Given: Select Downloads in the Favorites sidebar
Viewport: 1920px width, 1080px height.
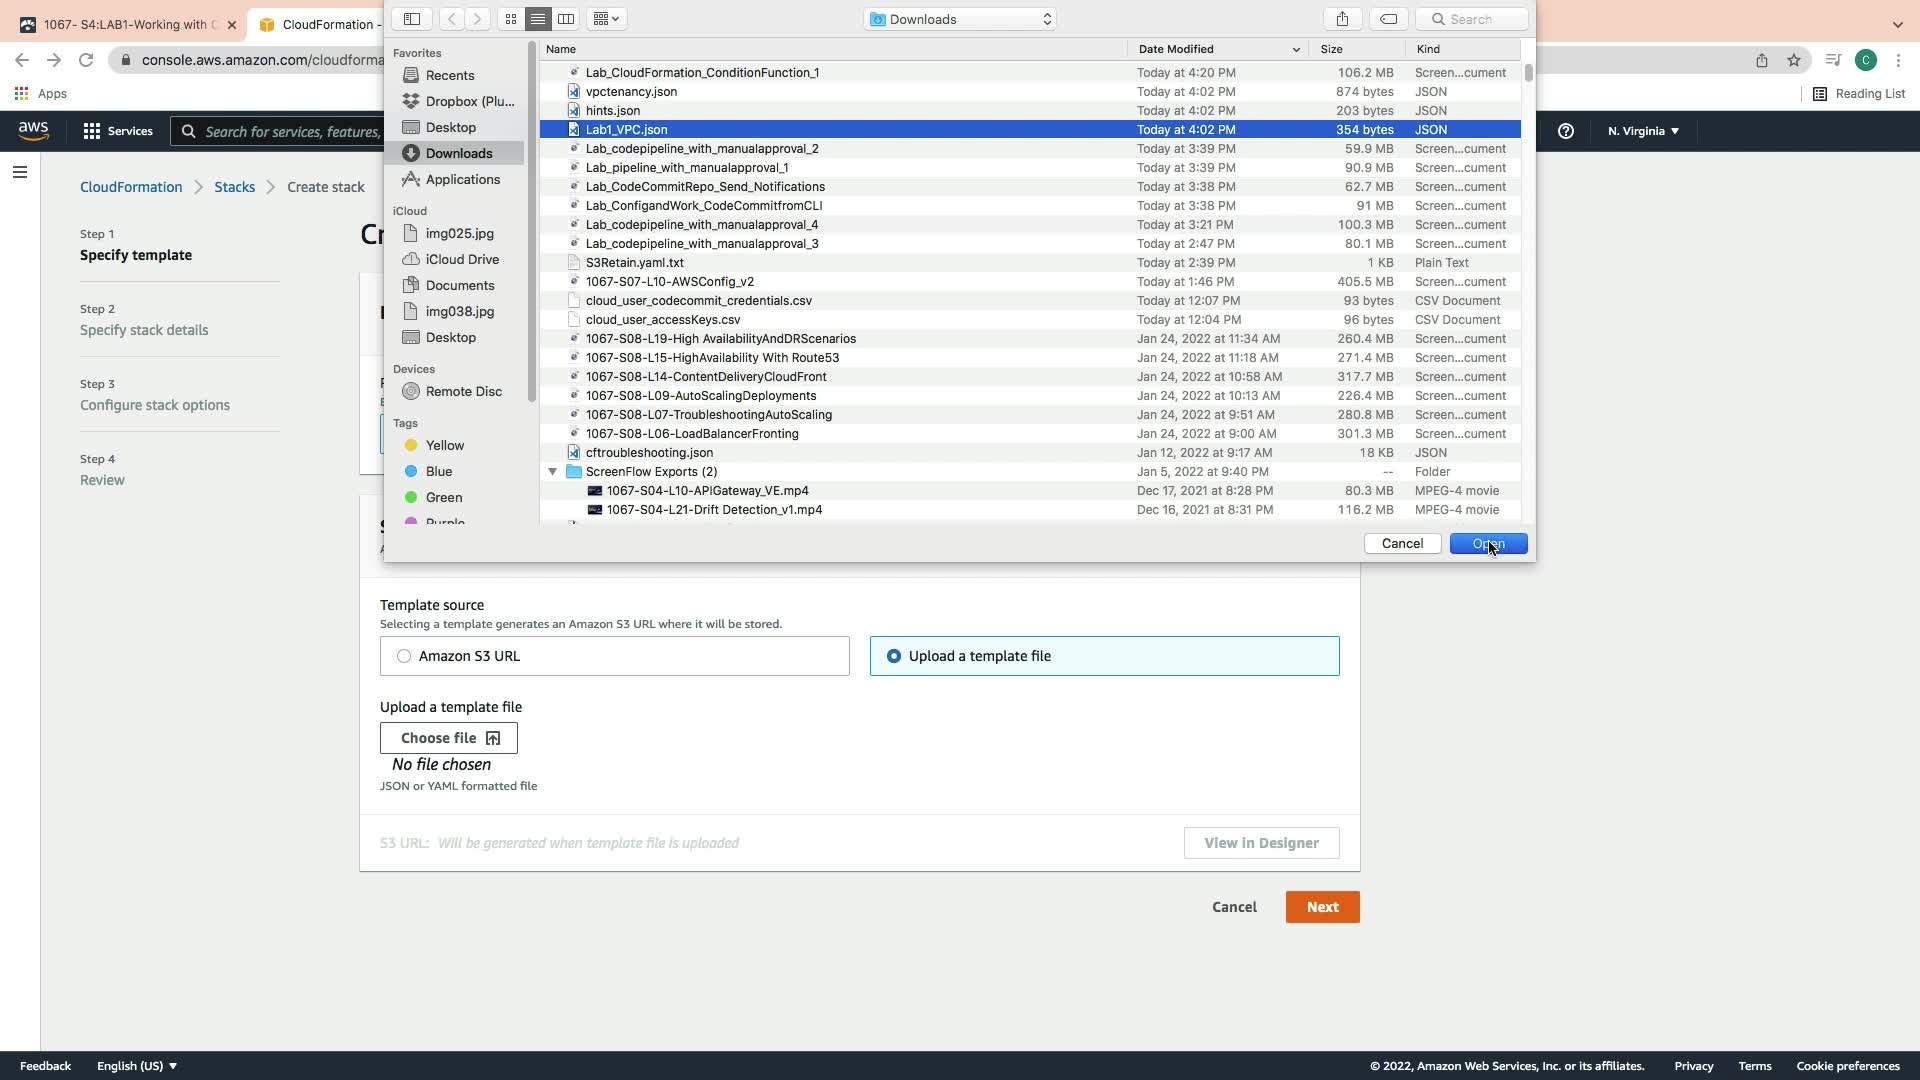Looking at the screenshot, I should tap(458, 153).
